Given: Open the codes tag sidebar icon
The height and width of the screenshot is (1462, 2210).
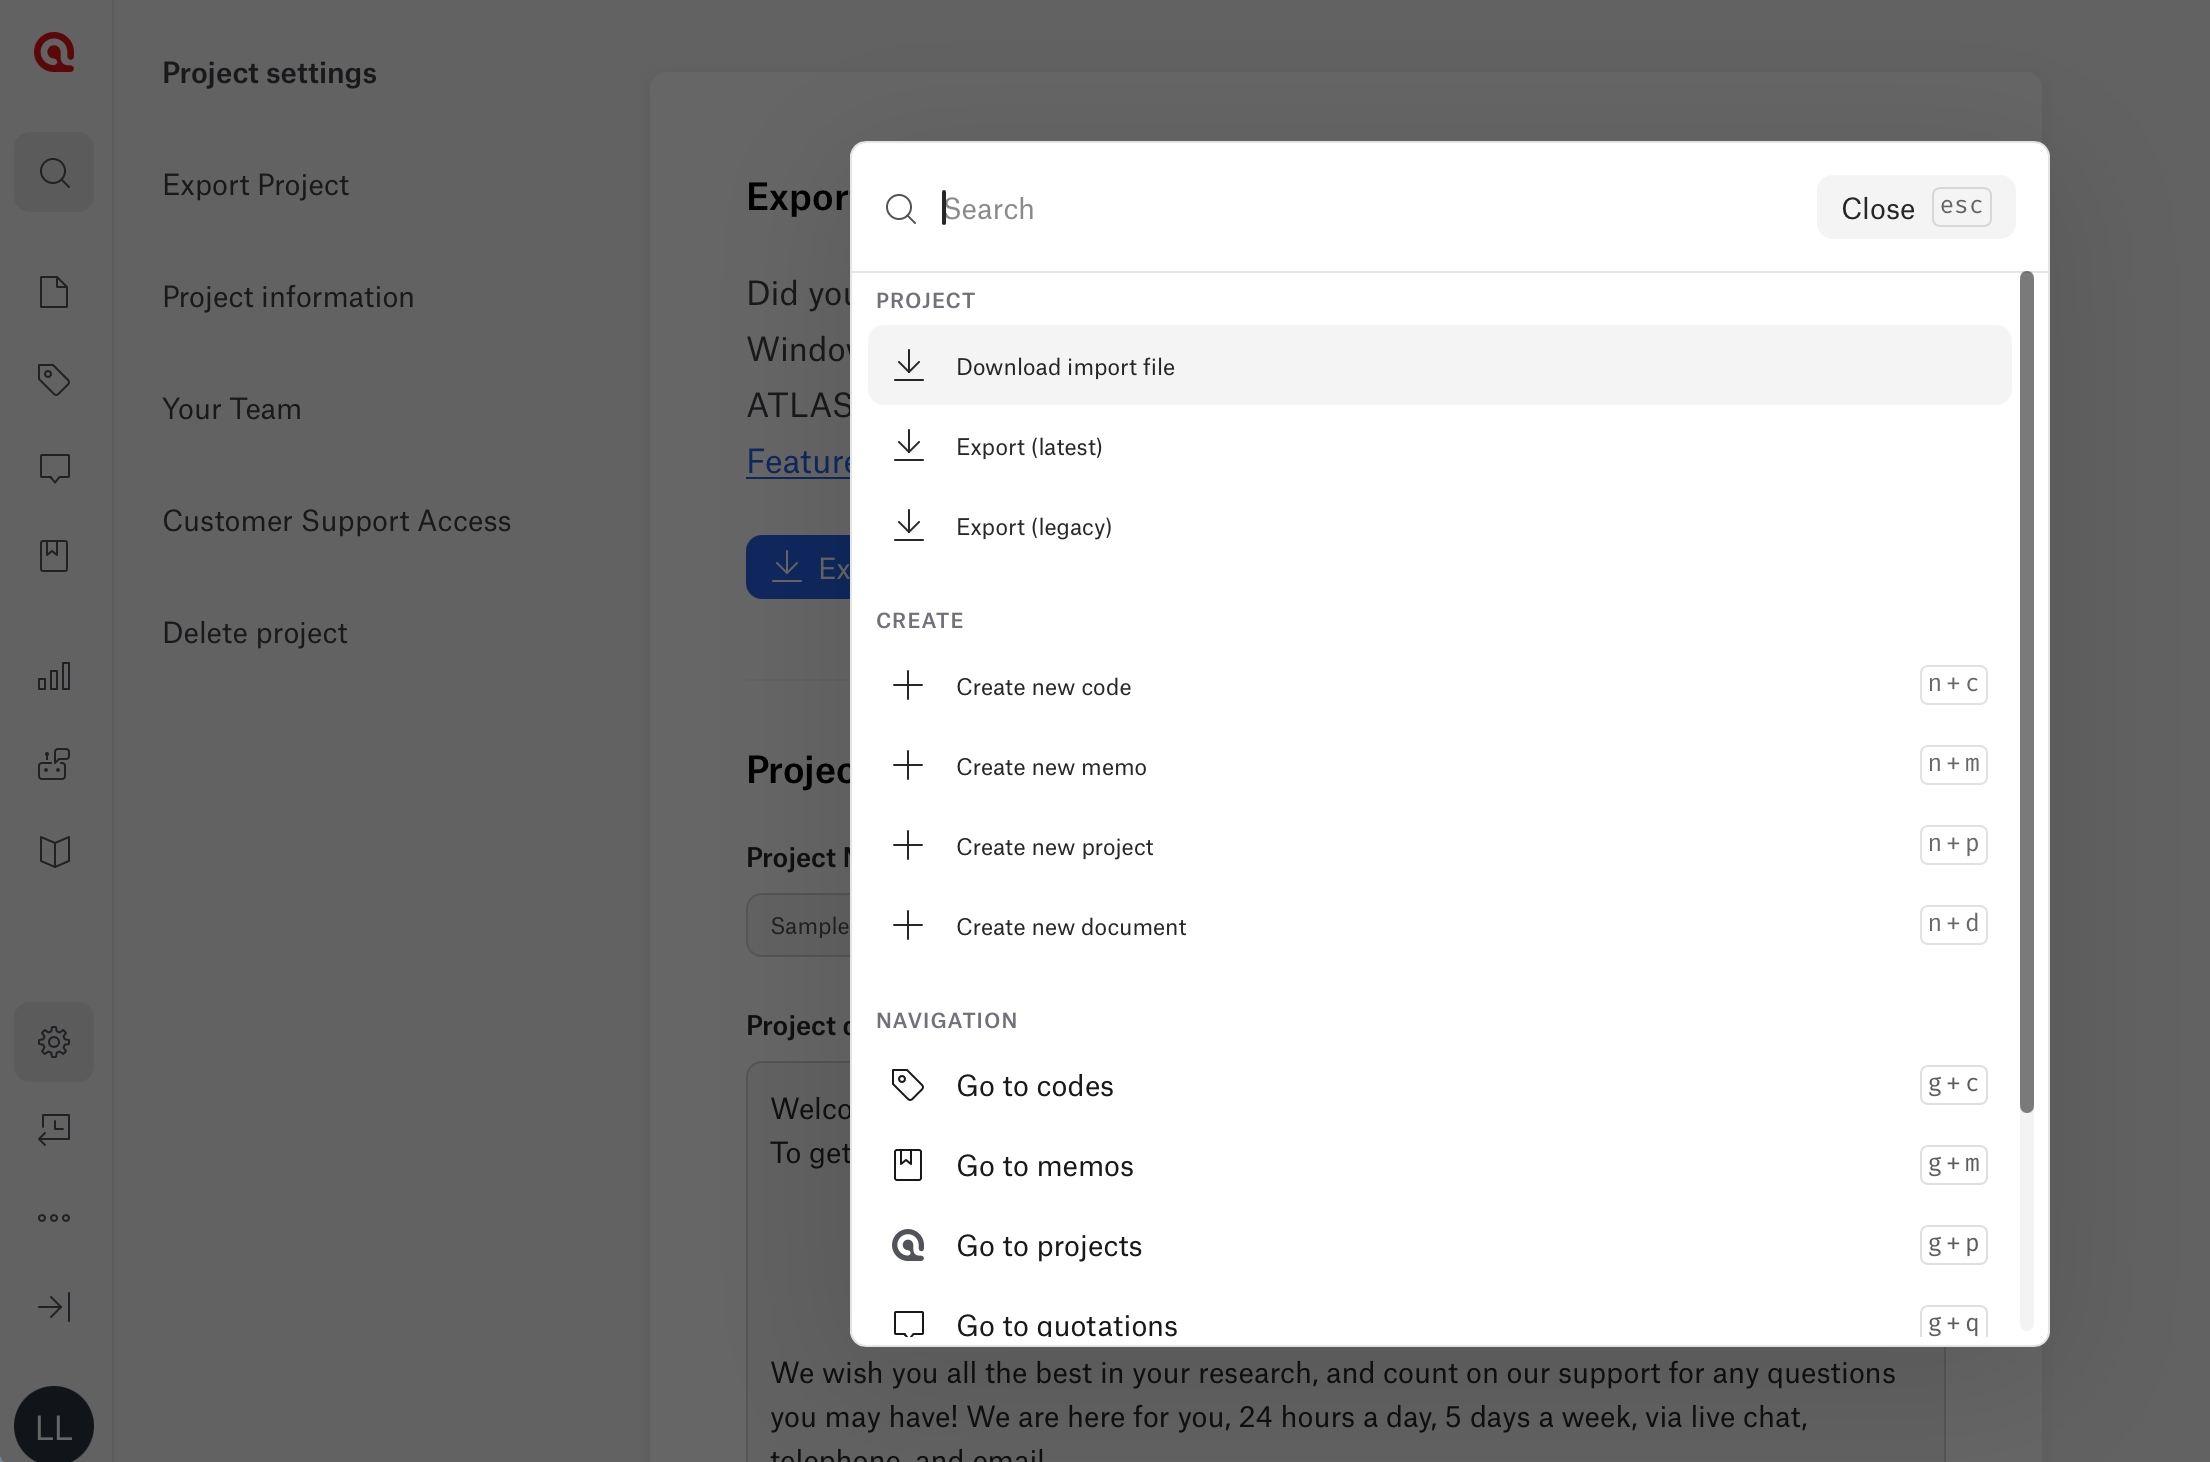Looking at the screenshot, I should tap(54, 379).
